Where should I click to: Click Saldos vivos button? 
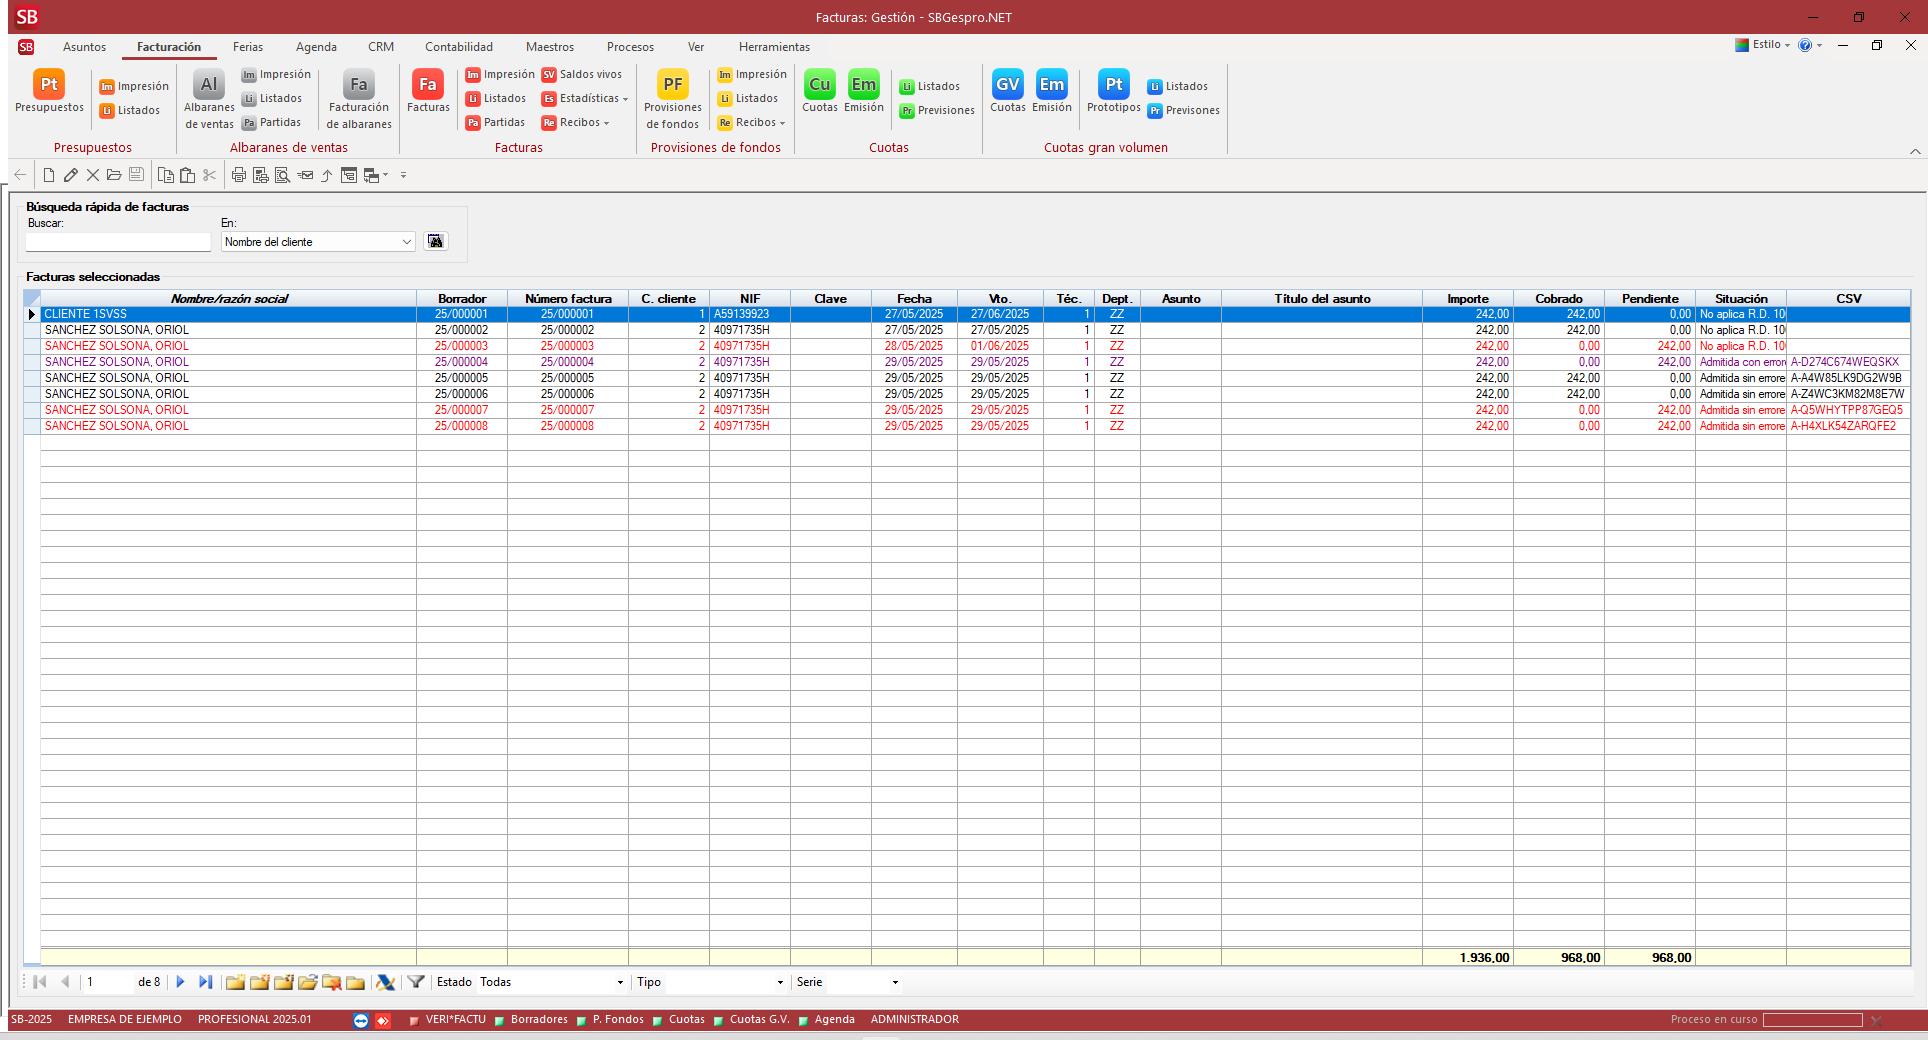[x=582, y=75]
